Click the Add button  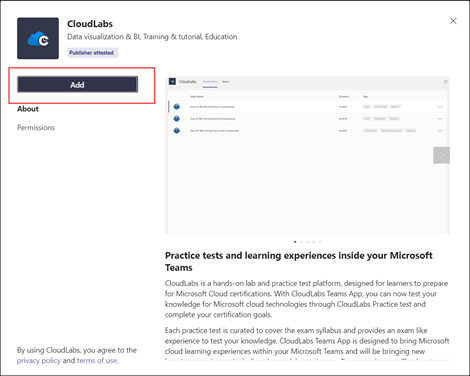pyautogui.click(x=77, y=85)
